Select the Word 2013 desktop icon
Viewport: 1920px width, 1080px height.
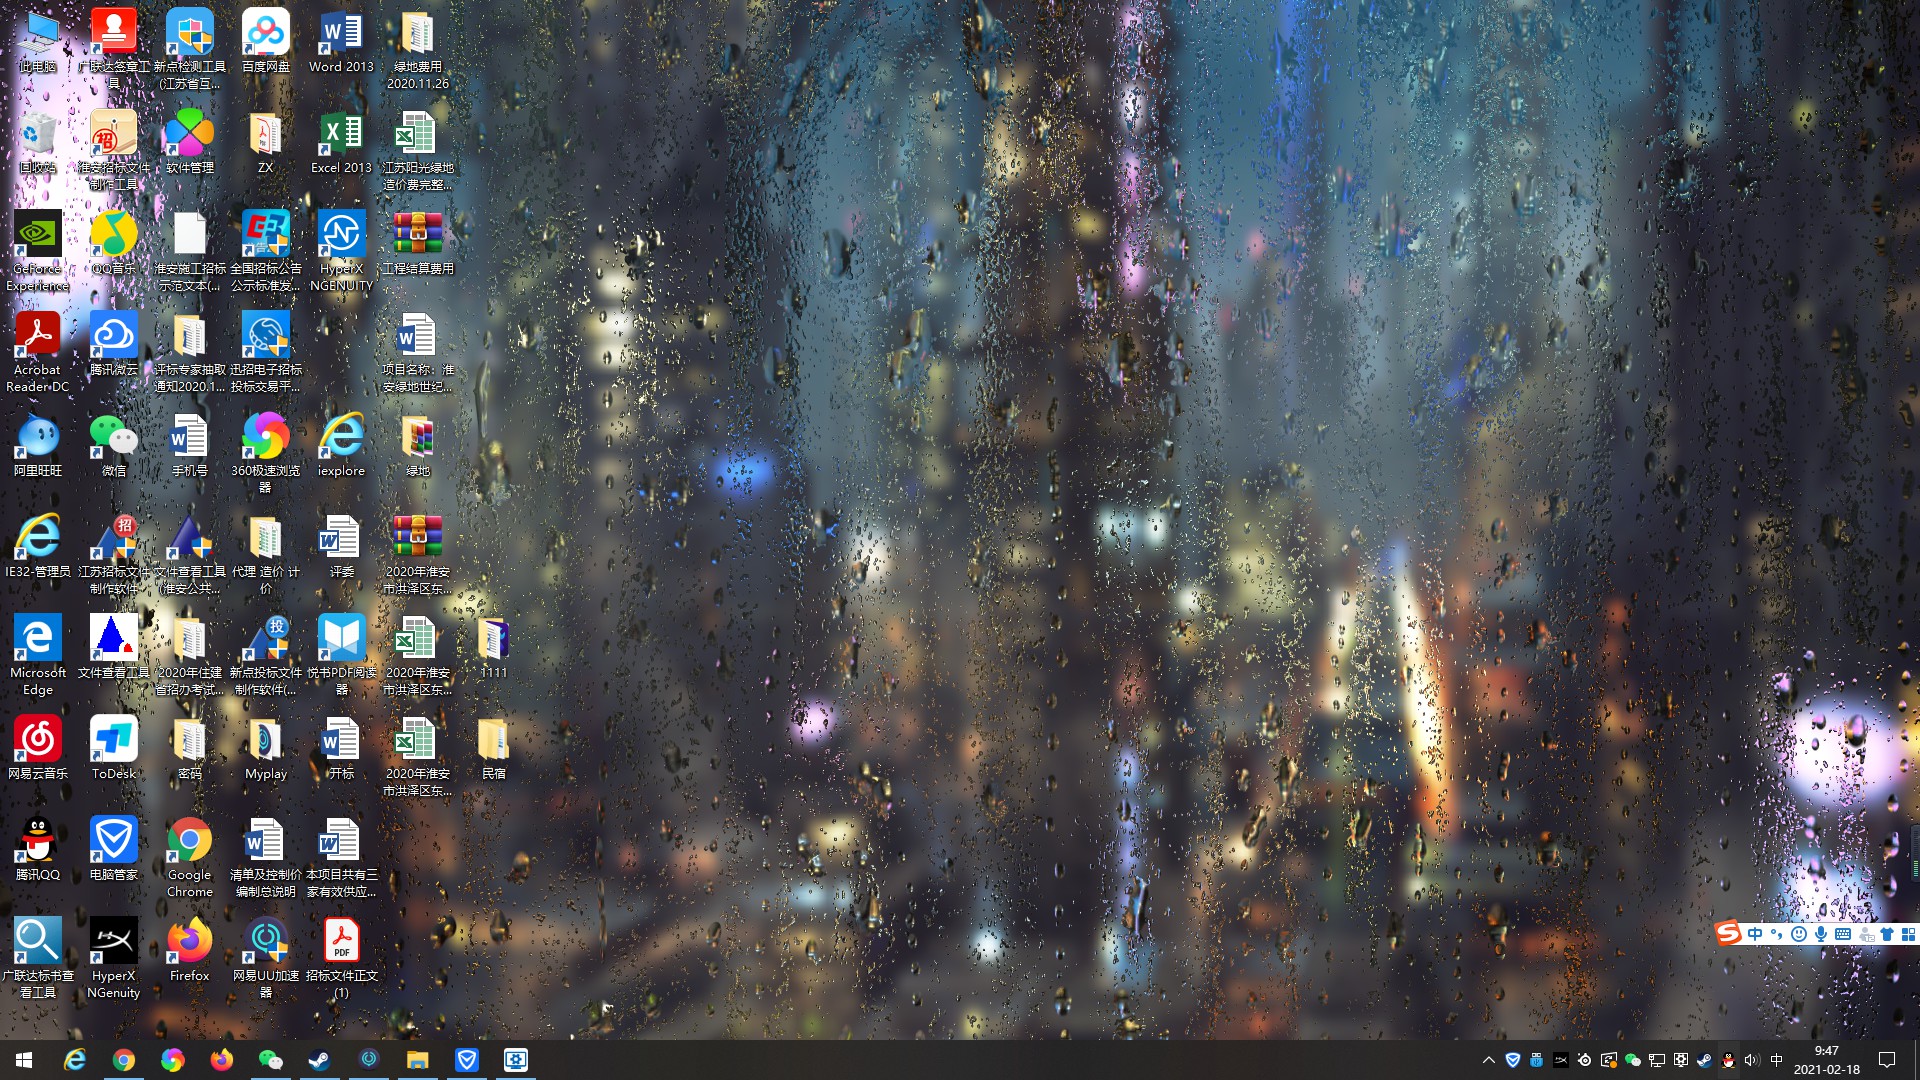tap(341, 34)
